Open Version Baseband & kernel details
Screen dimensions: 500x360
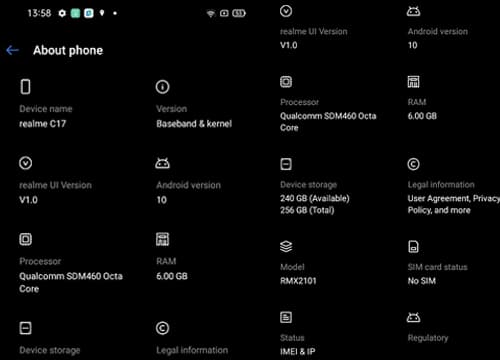(194, 104)
